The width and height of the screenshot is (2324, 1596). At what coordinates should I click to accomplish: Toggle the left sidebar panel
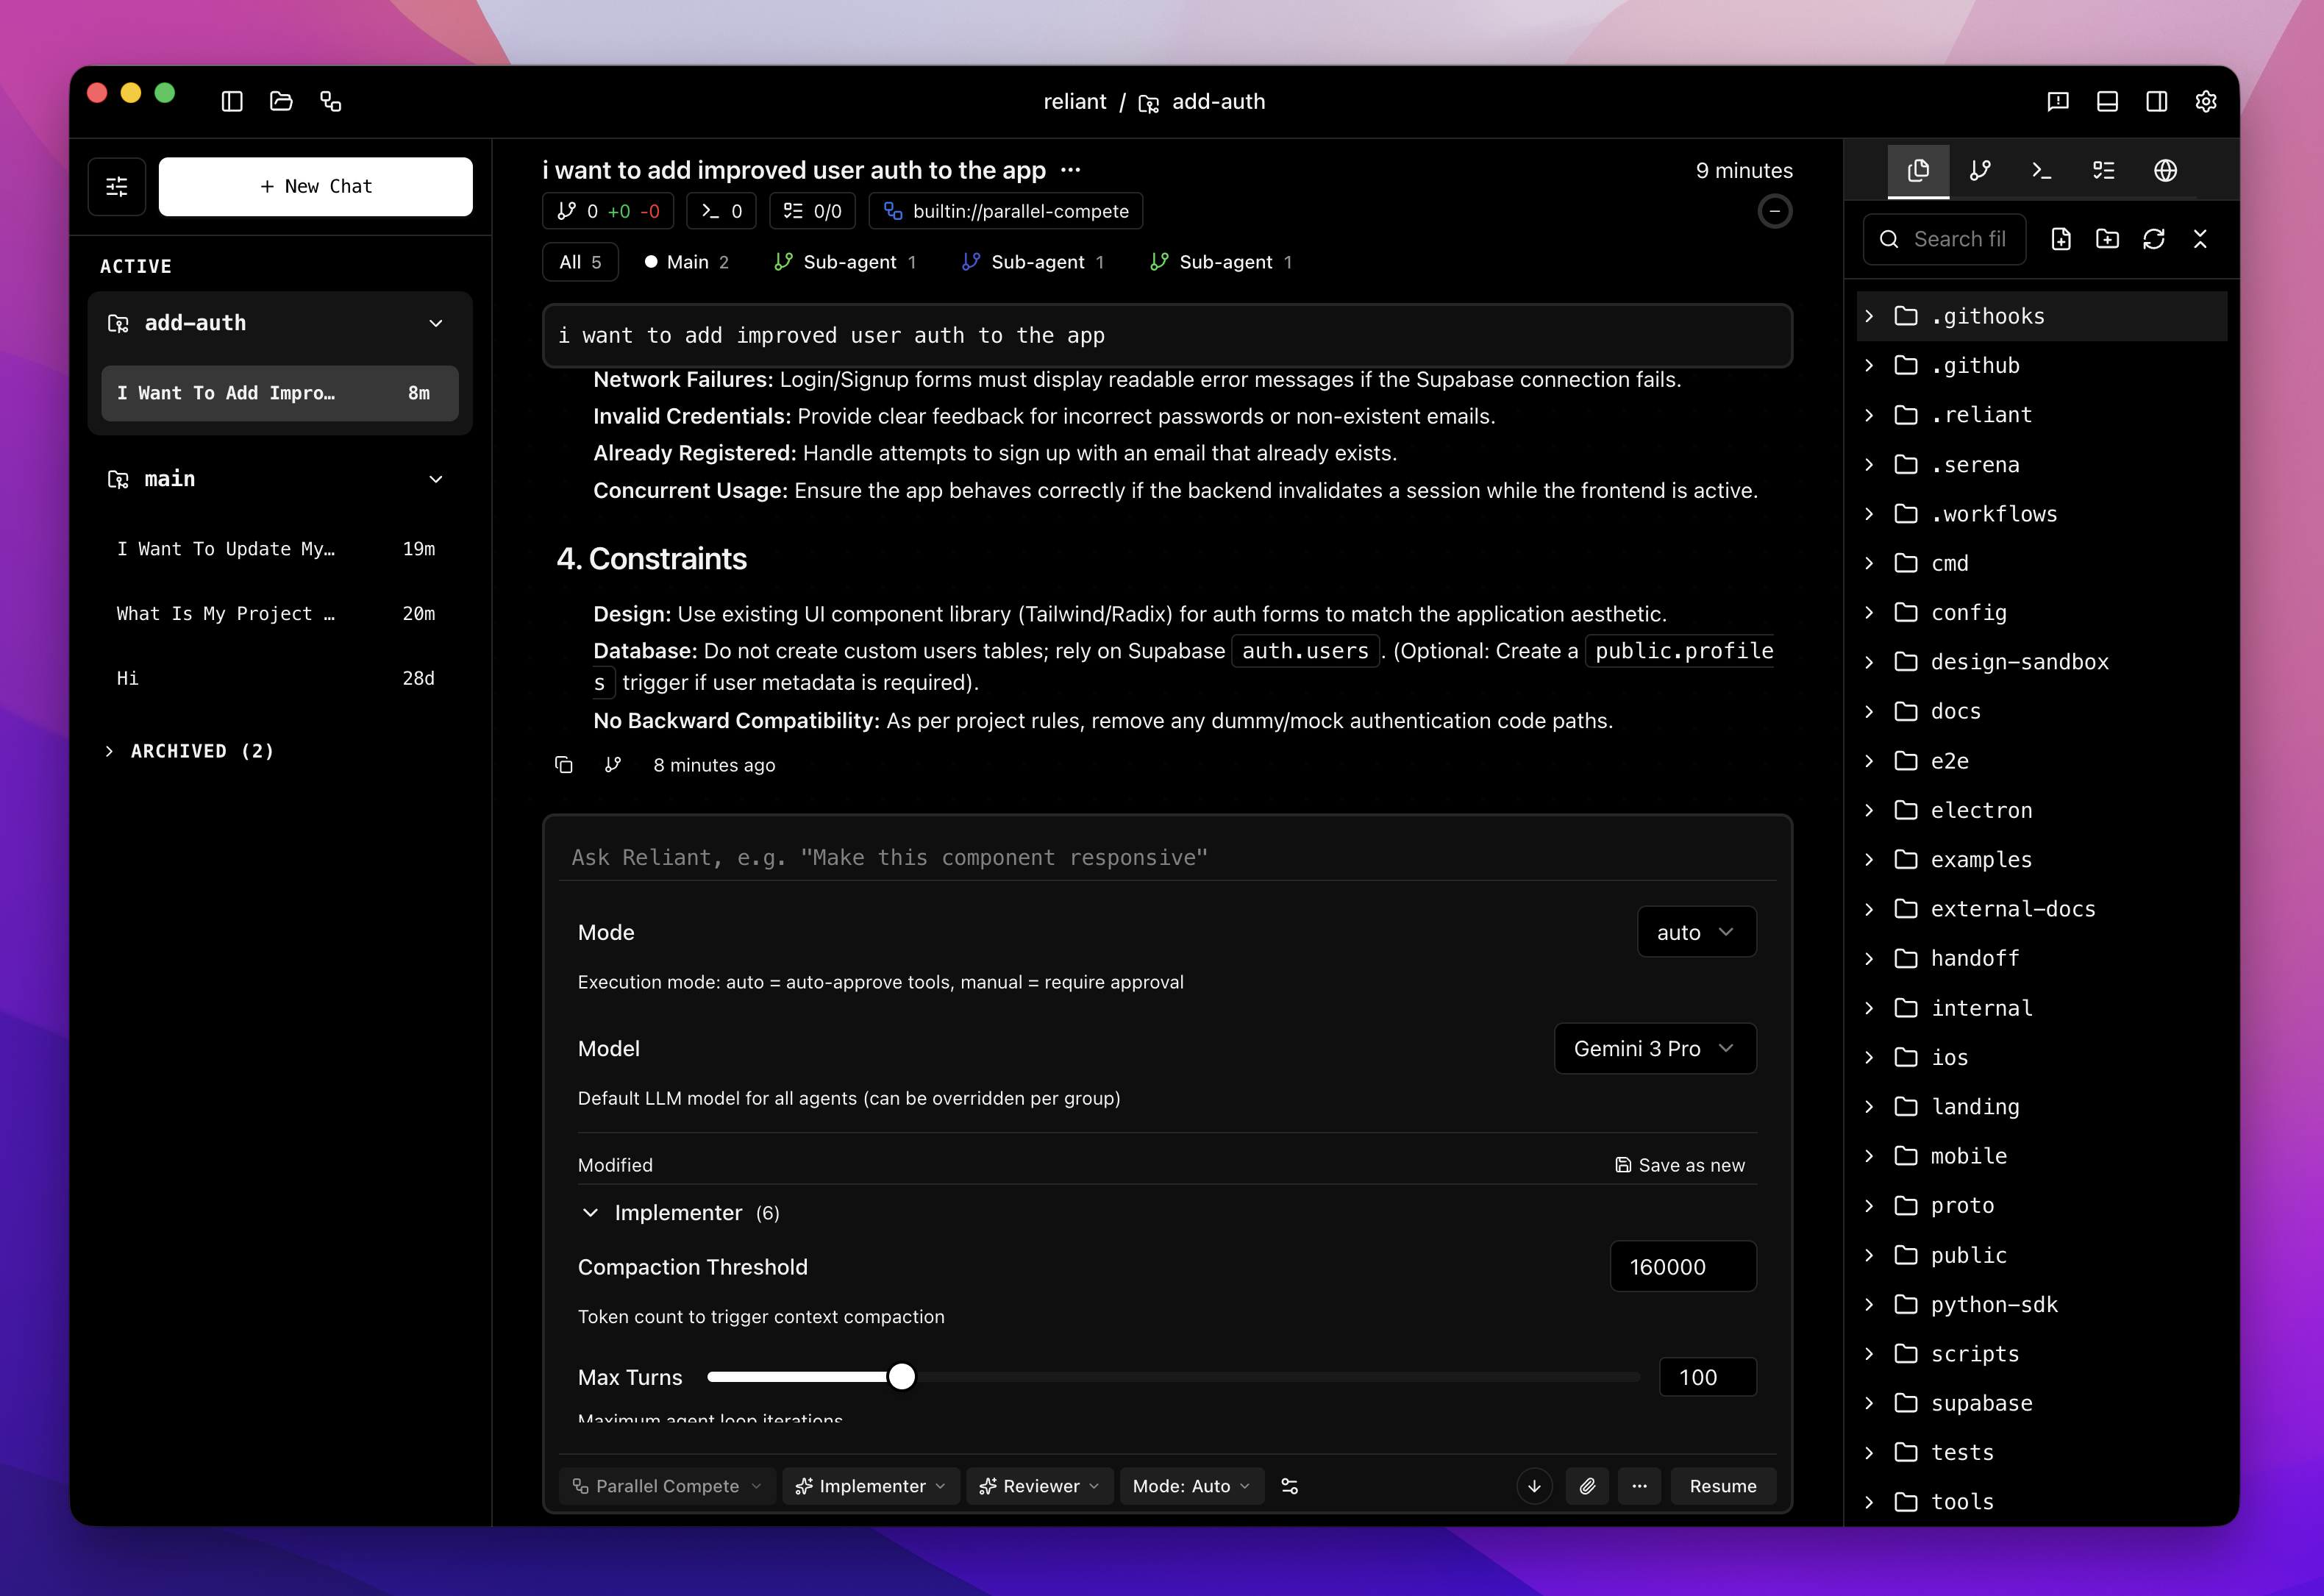point(231,101)
